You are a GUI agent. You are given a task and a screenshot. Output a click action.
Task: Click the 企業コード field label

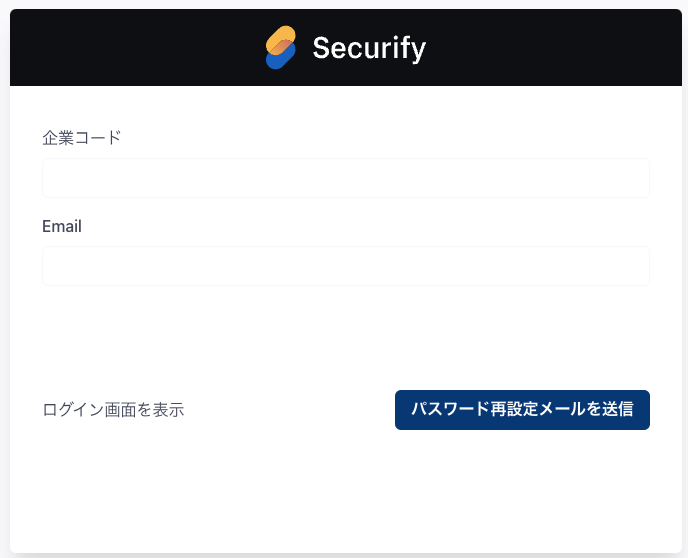82,138
